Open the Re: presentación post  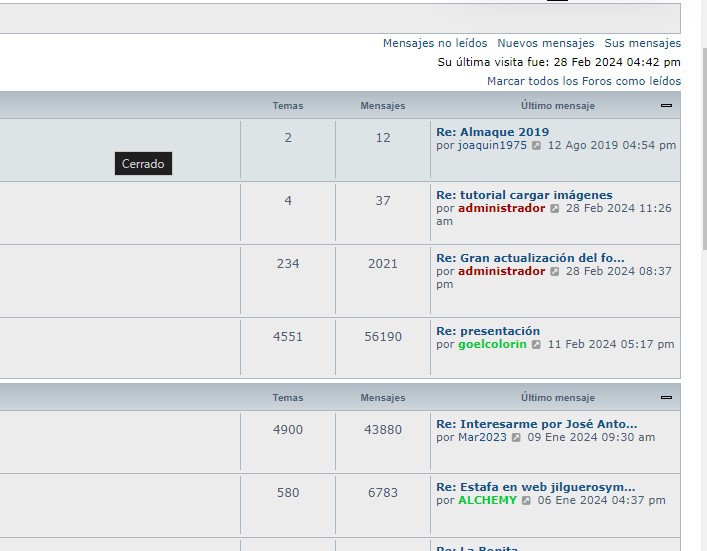(488, 331)
